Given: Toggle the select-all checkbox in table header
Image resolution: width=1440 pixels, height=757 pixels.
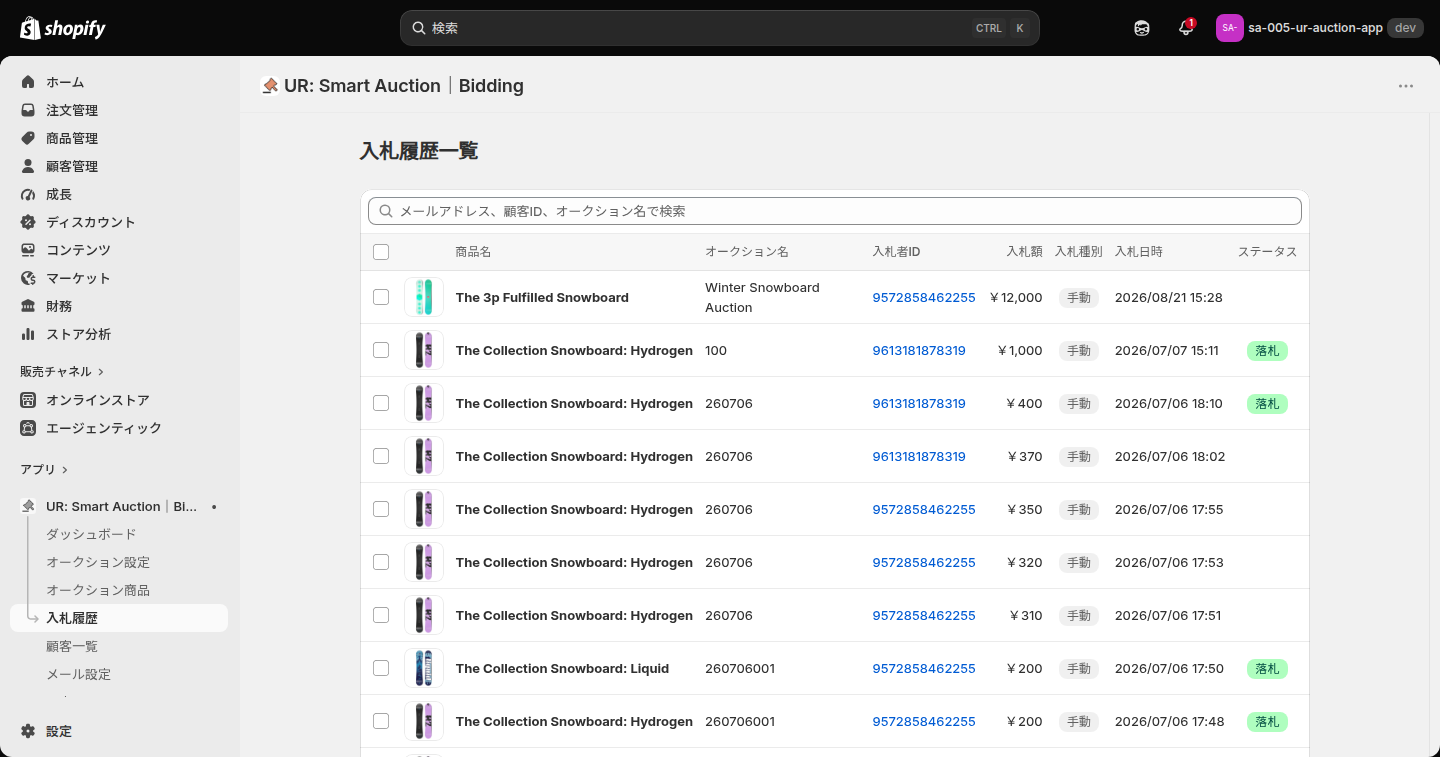Looking at the screenshot, I should (x=381, y=252).
